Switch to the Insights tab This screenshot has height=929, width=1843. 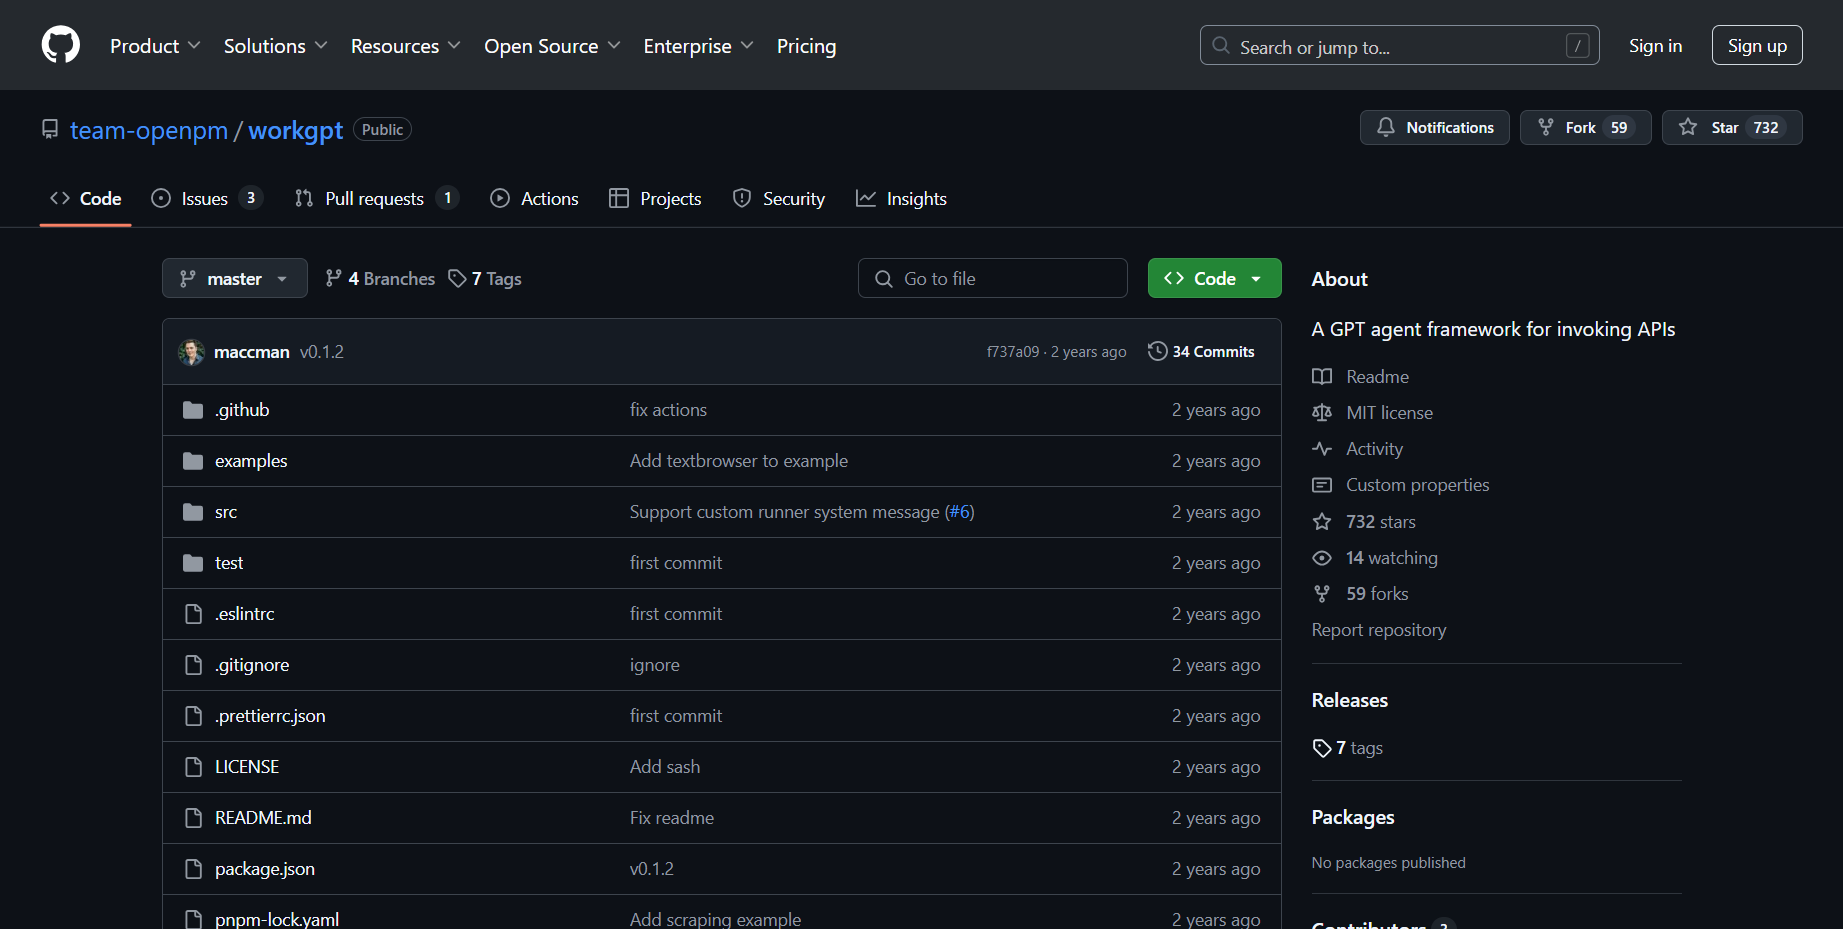(x=901, y=199)
